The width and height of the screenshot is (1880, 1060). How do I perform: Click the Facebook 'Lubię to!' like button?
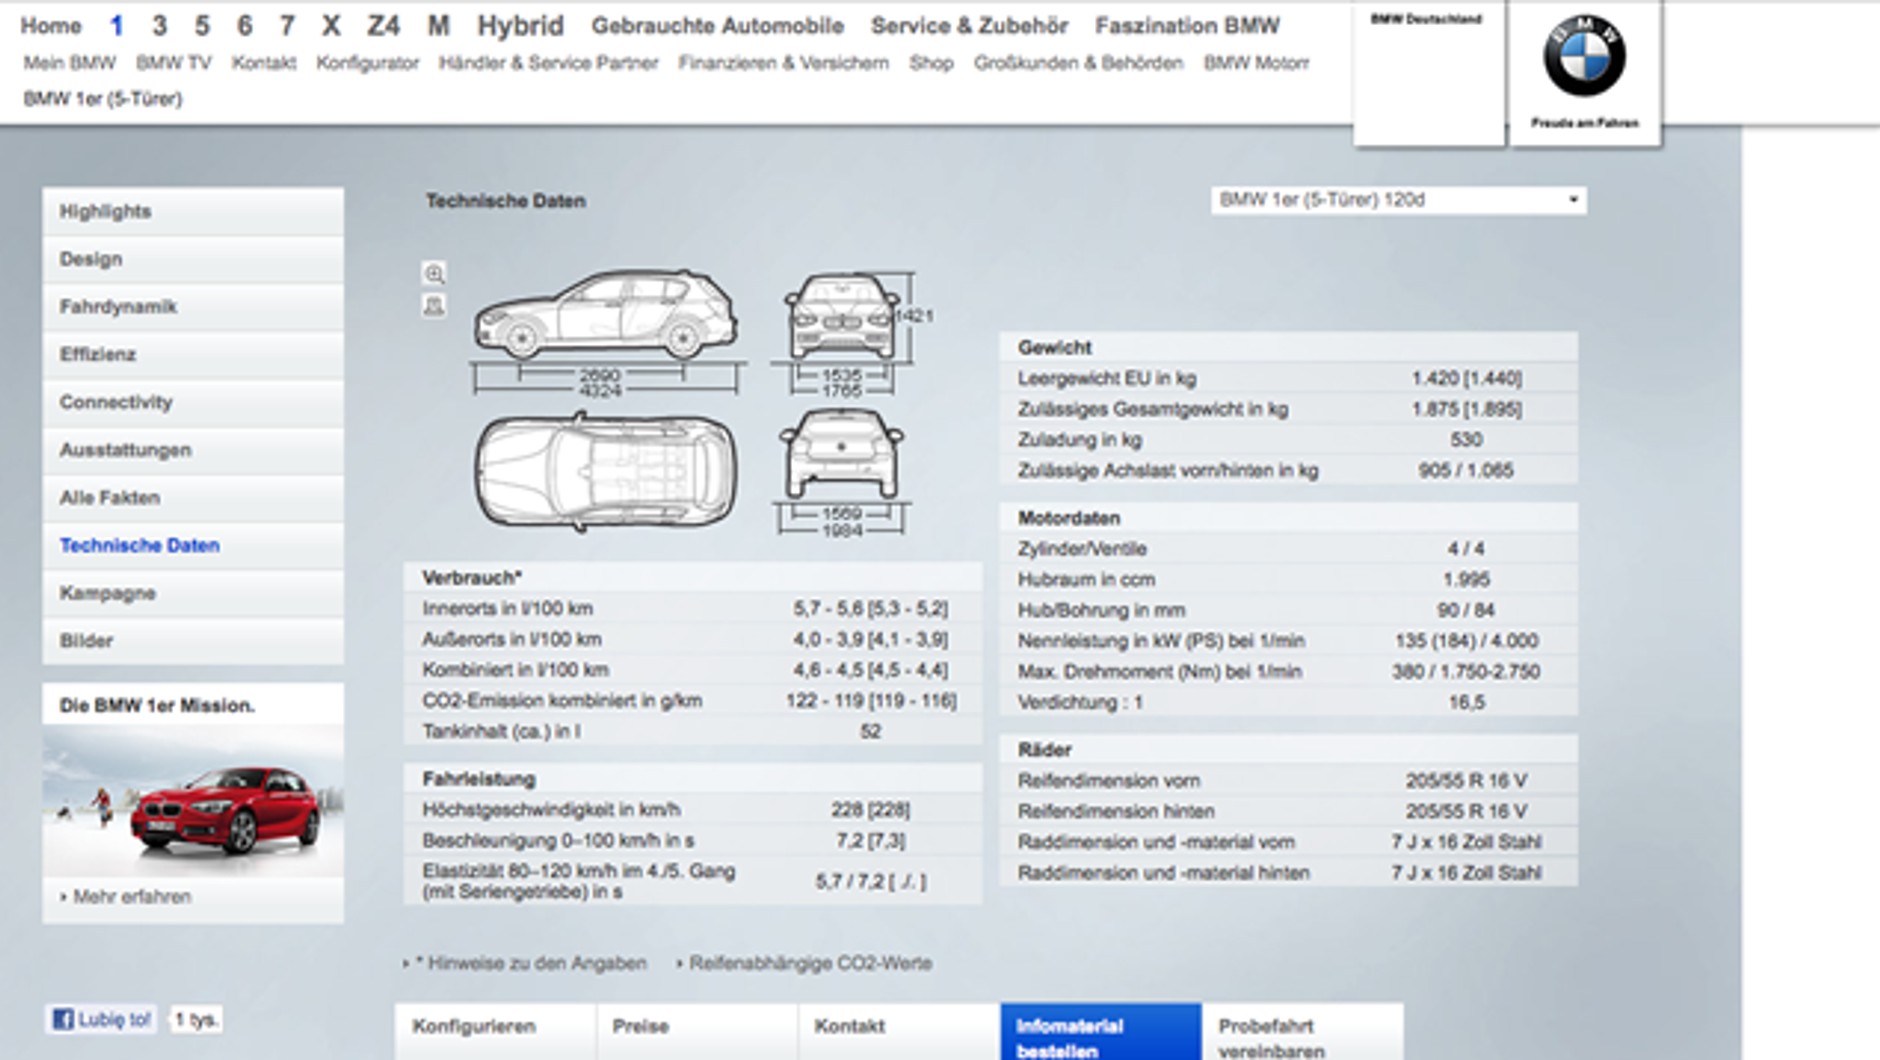coord(102,1019)
